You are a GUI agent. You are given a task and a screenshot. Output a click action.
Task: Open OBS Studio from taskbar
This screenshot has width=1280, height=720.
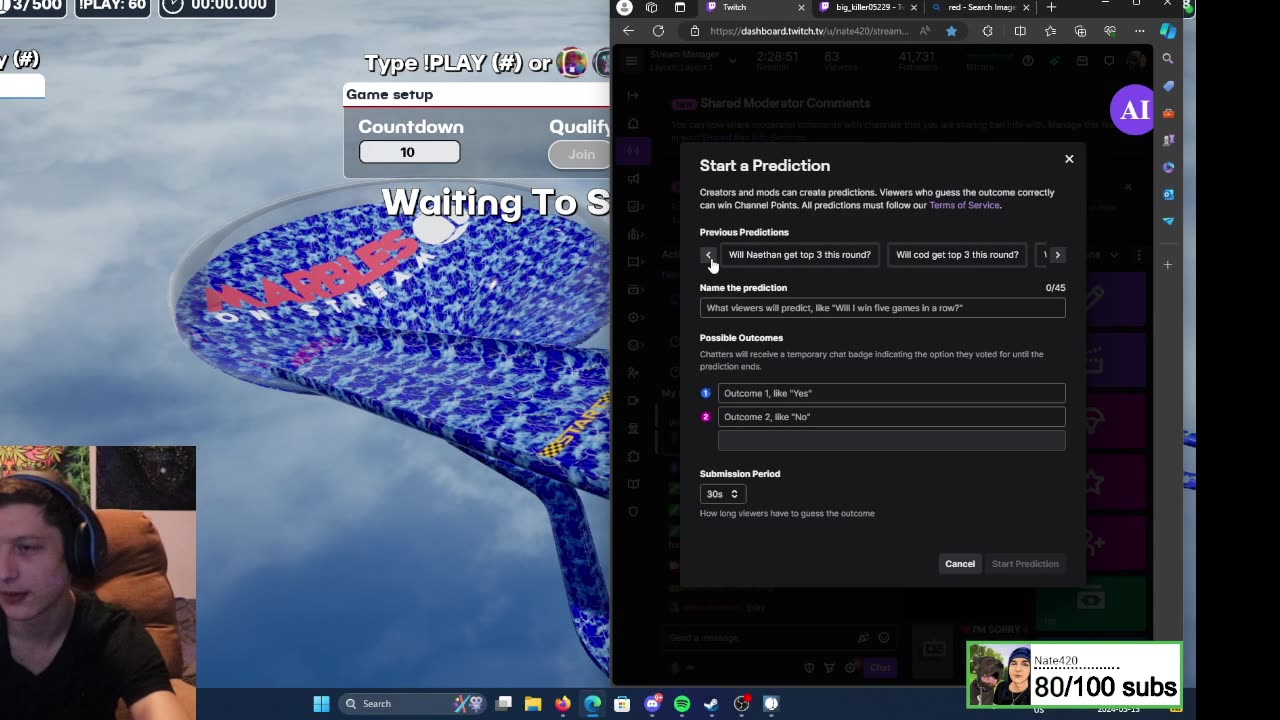click(x=741, y=704)
